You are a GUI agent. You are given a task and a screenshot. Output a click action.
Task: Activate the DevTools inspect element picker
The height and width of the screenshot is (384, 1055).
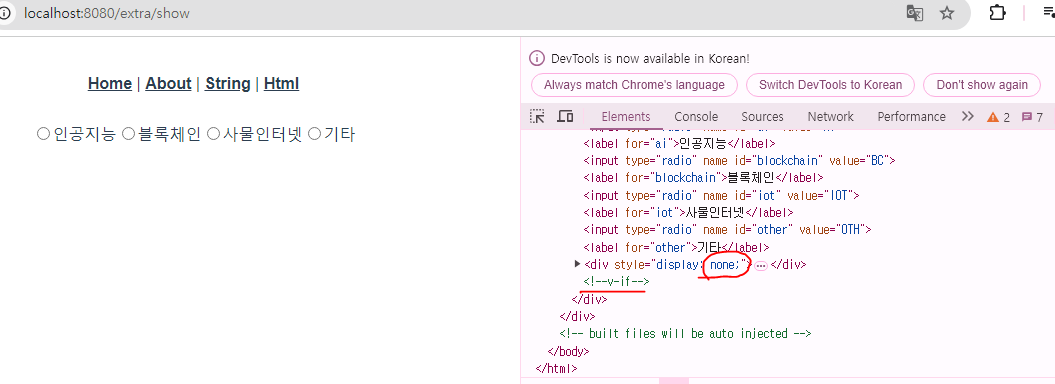(x=537, y=116)
